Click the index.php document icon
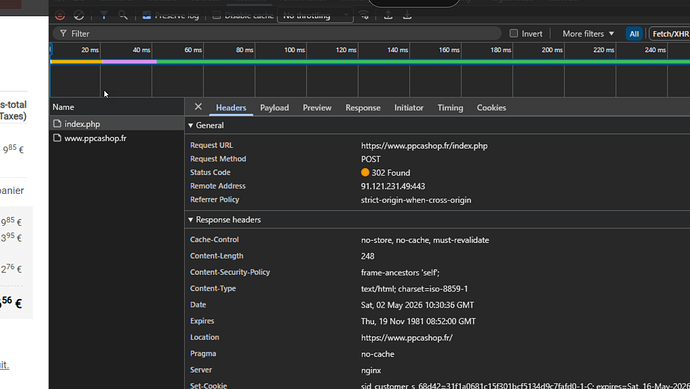The height and width of the screenshot is (389, 690). pos(57,124)
